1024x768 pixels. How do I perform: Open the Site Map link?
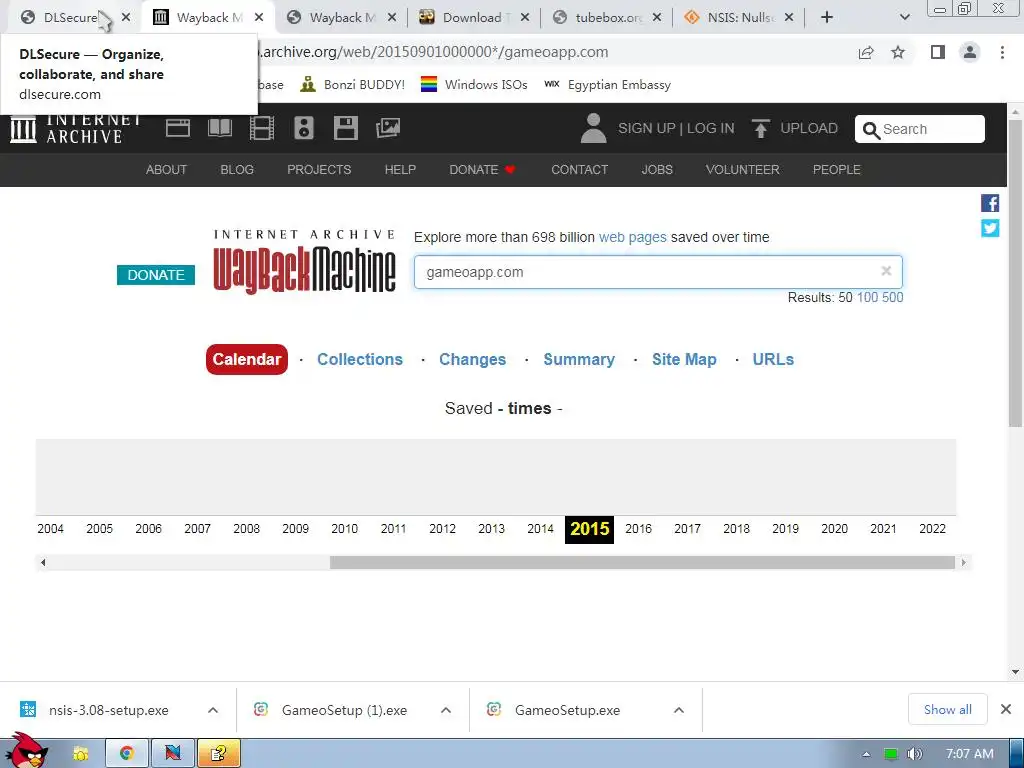(684, 359)
